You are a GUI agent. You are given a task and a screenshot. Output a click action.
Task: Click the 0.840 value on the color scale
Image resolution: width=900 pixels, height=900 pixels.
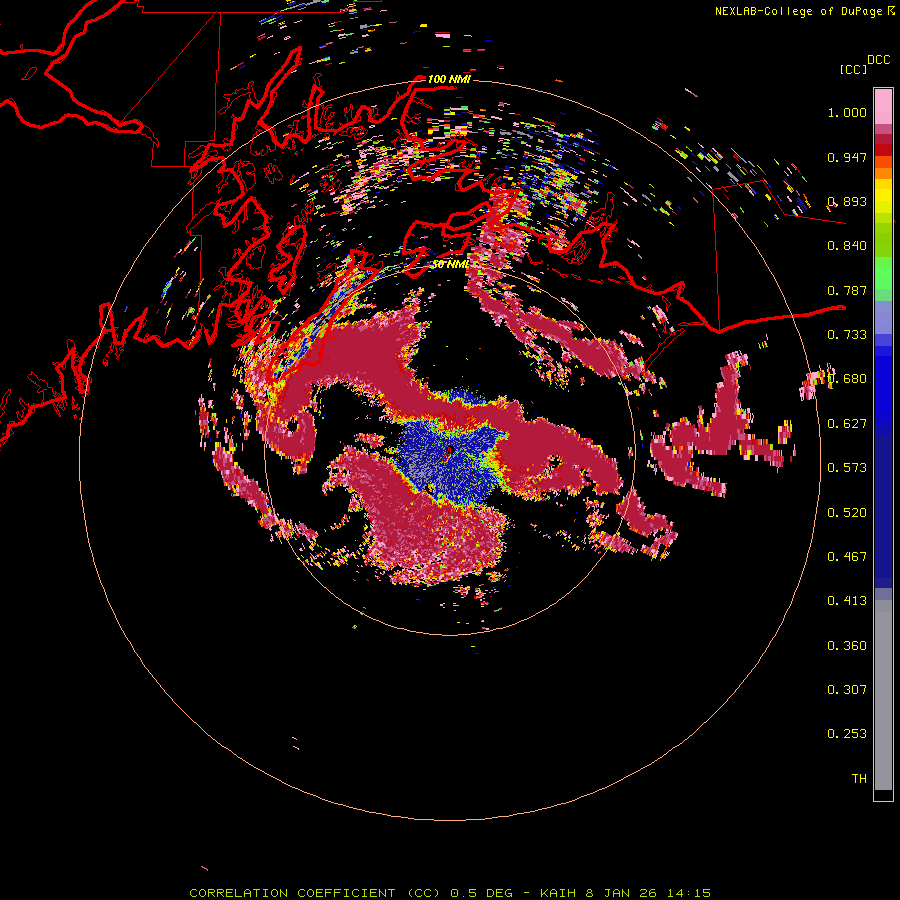[x=847, y=246]
